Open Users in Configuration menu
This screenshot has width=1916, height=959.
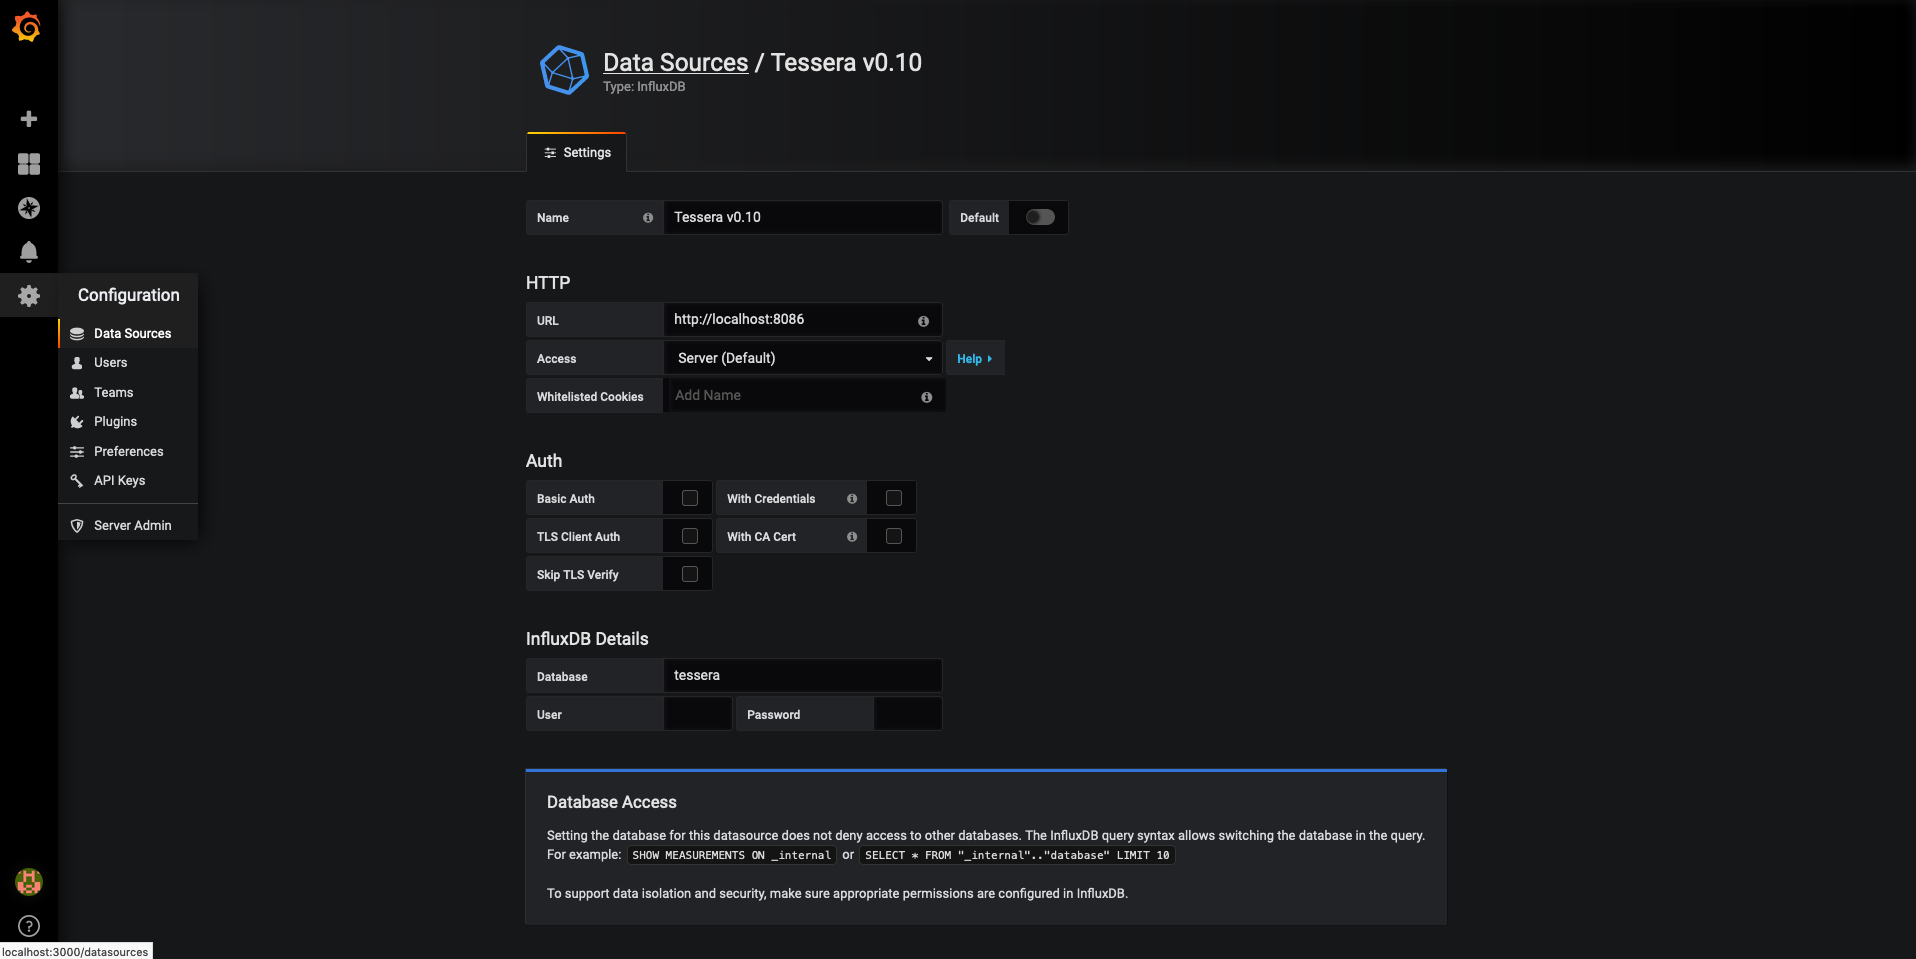coord(128,363)
